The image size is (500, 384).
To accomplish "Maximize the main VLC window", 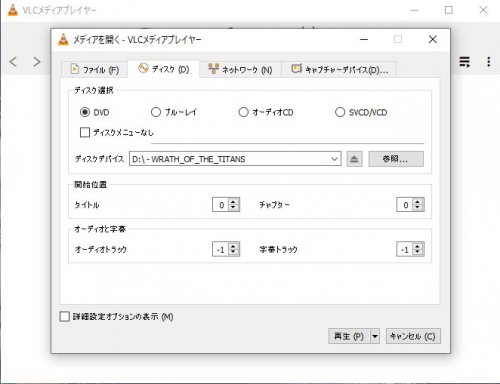I will tap(449, 10).
